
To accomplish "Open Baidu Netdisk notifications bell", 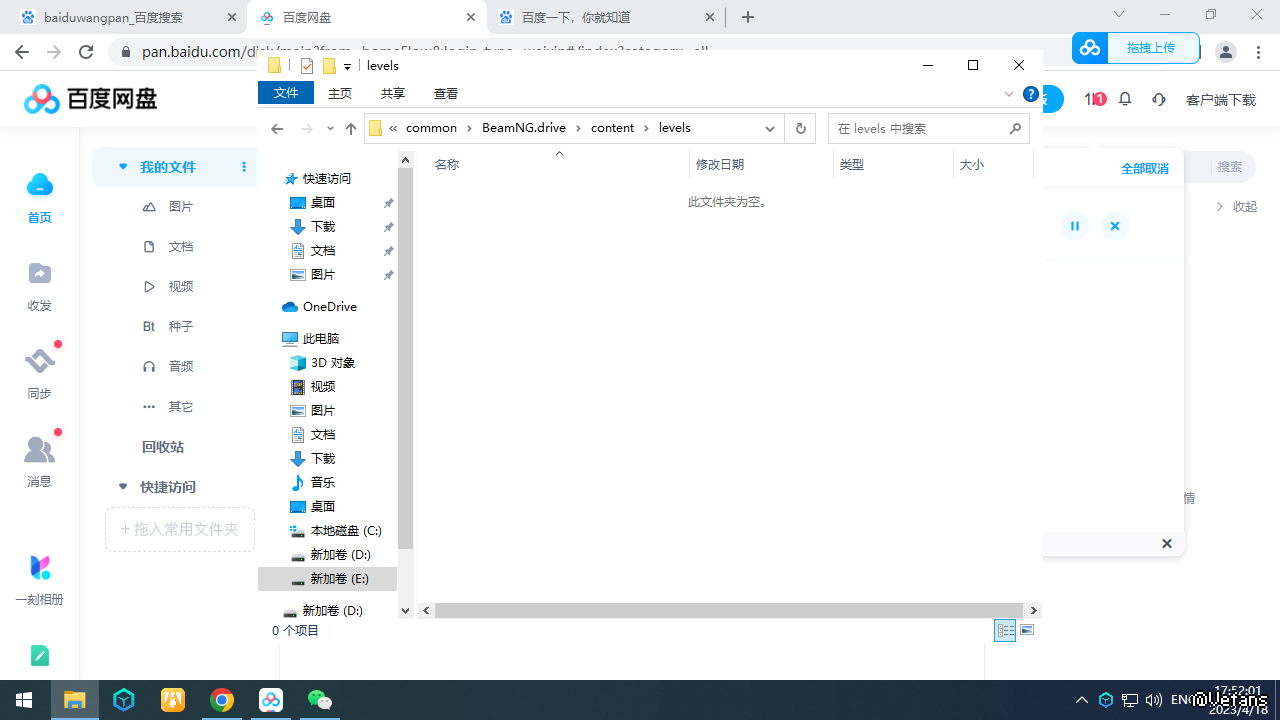I will click(1125, 99).
